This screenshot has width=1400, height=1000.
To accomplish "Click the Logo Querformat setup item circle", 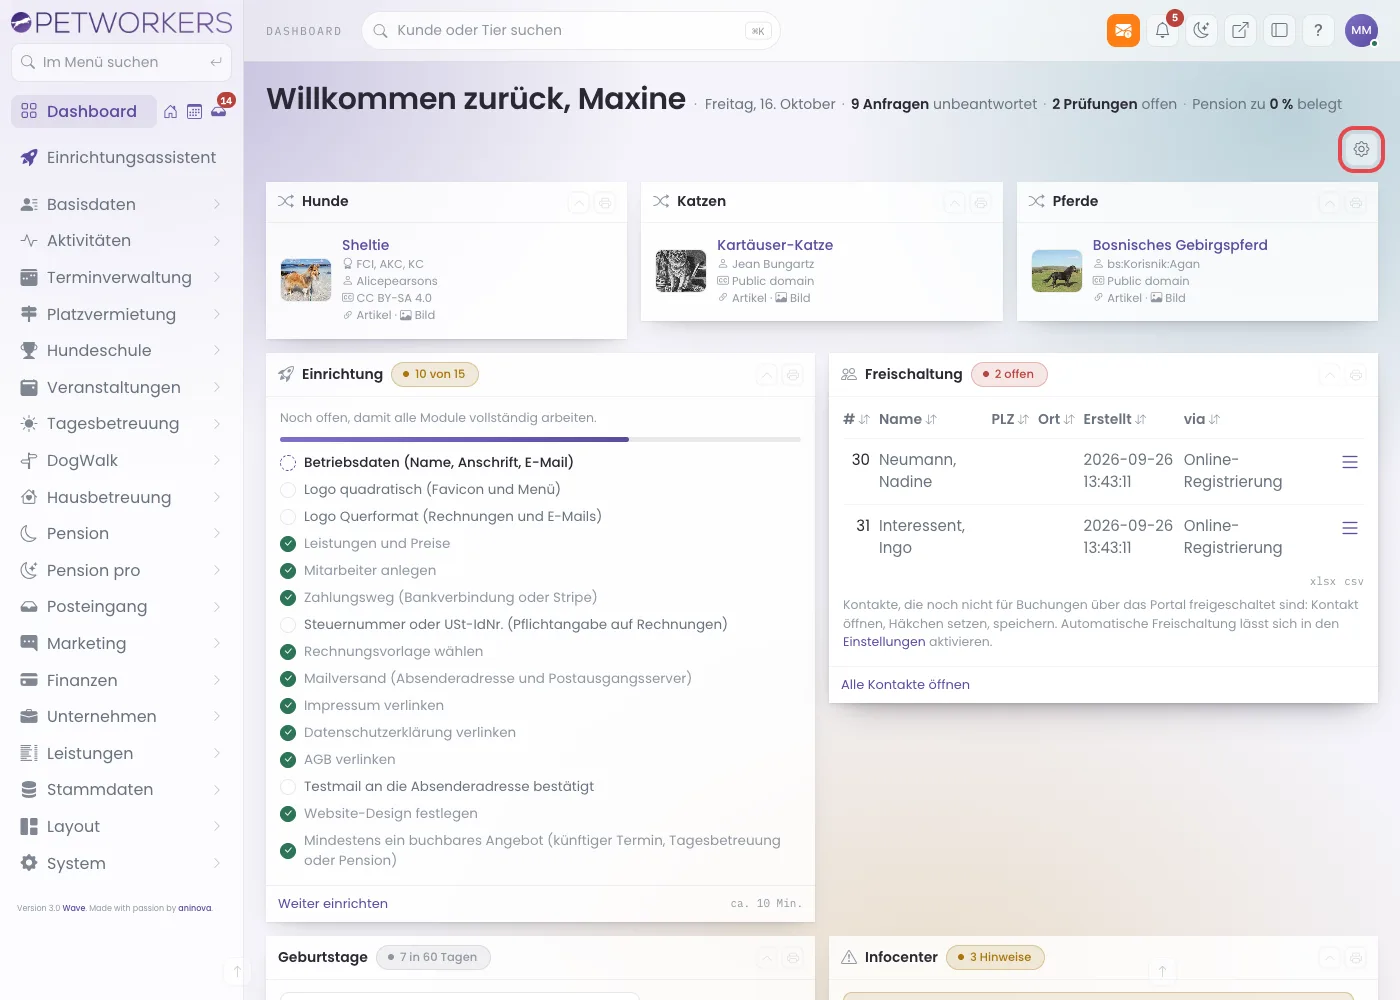I will tap(288, 517).
